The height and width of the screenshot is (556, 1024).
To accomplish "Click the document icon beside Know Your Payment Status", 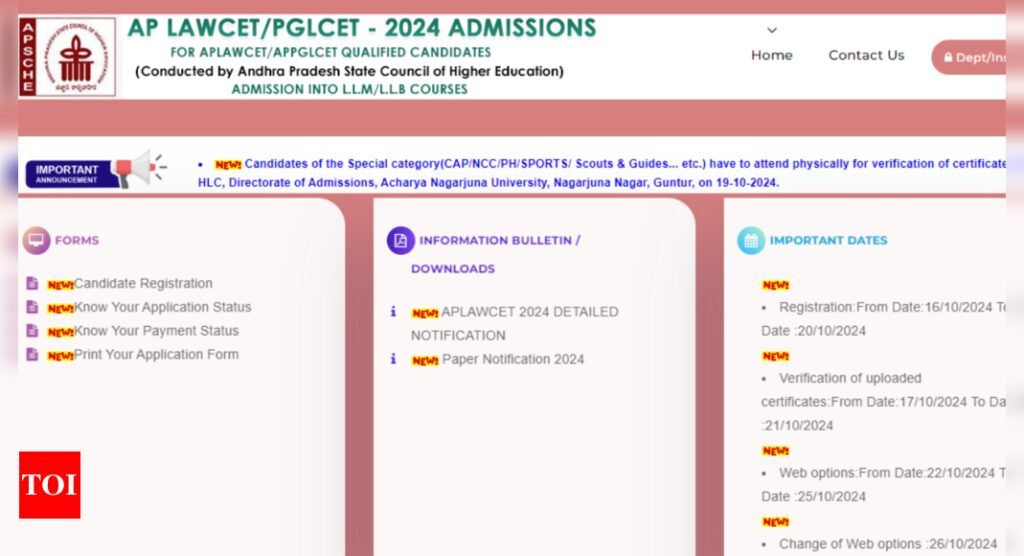I will tap(32, 331).
